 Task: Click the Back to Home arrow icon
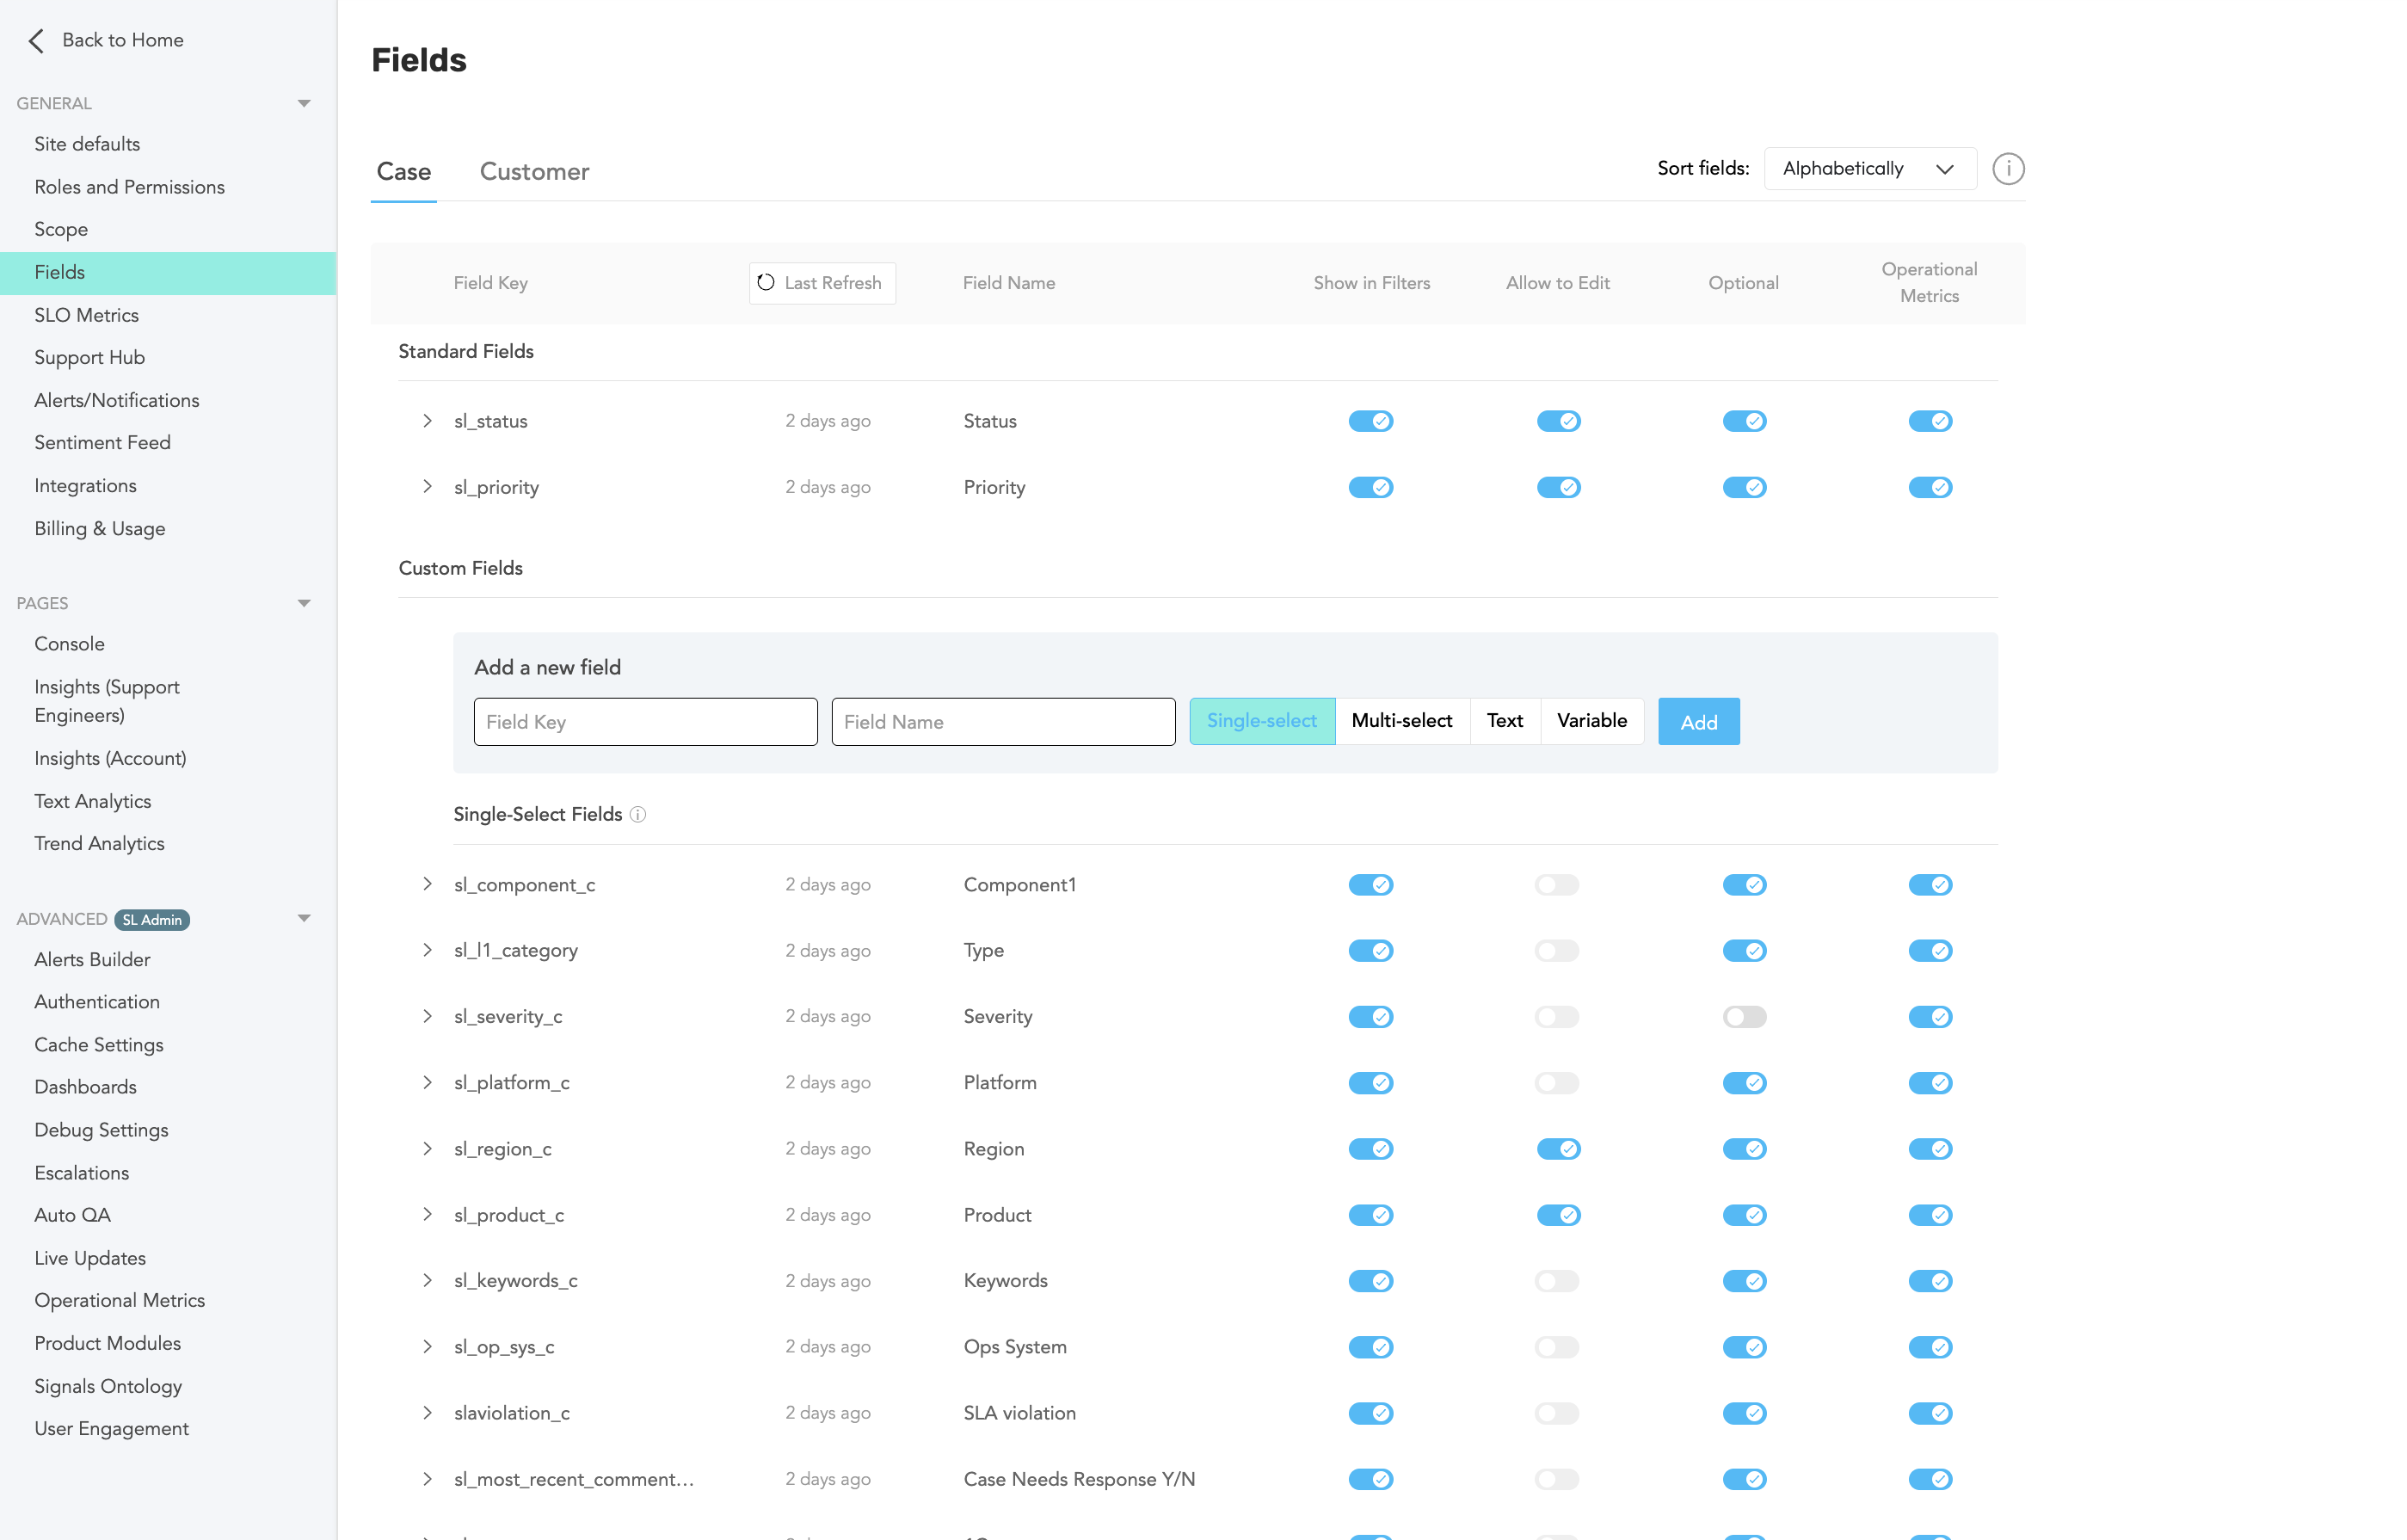coord(36,40)
